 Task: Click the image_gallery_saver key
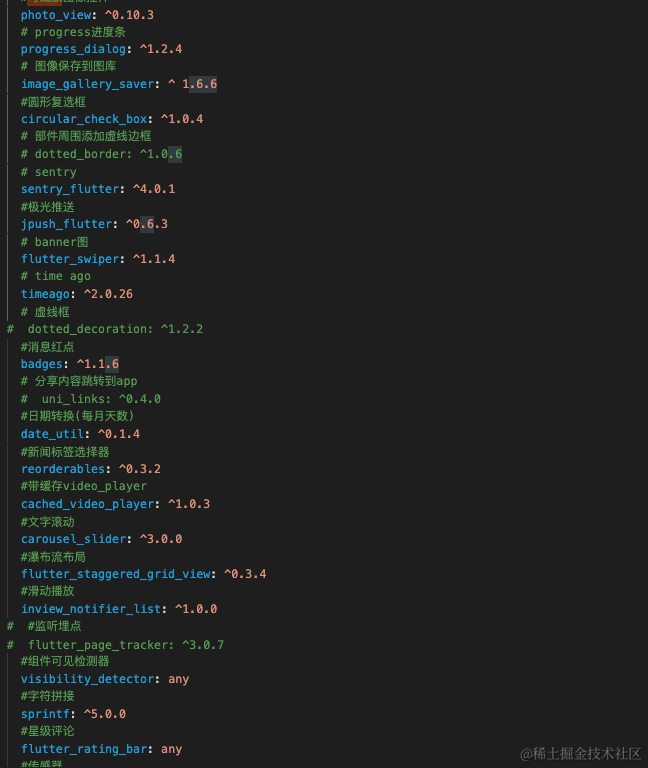tap(88, 84)
